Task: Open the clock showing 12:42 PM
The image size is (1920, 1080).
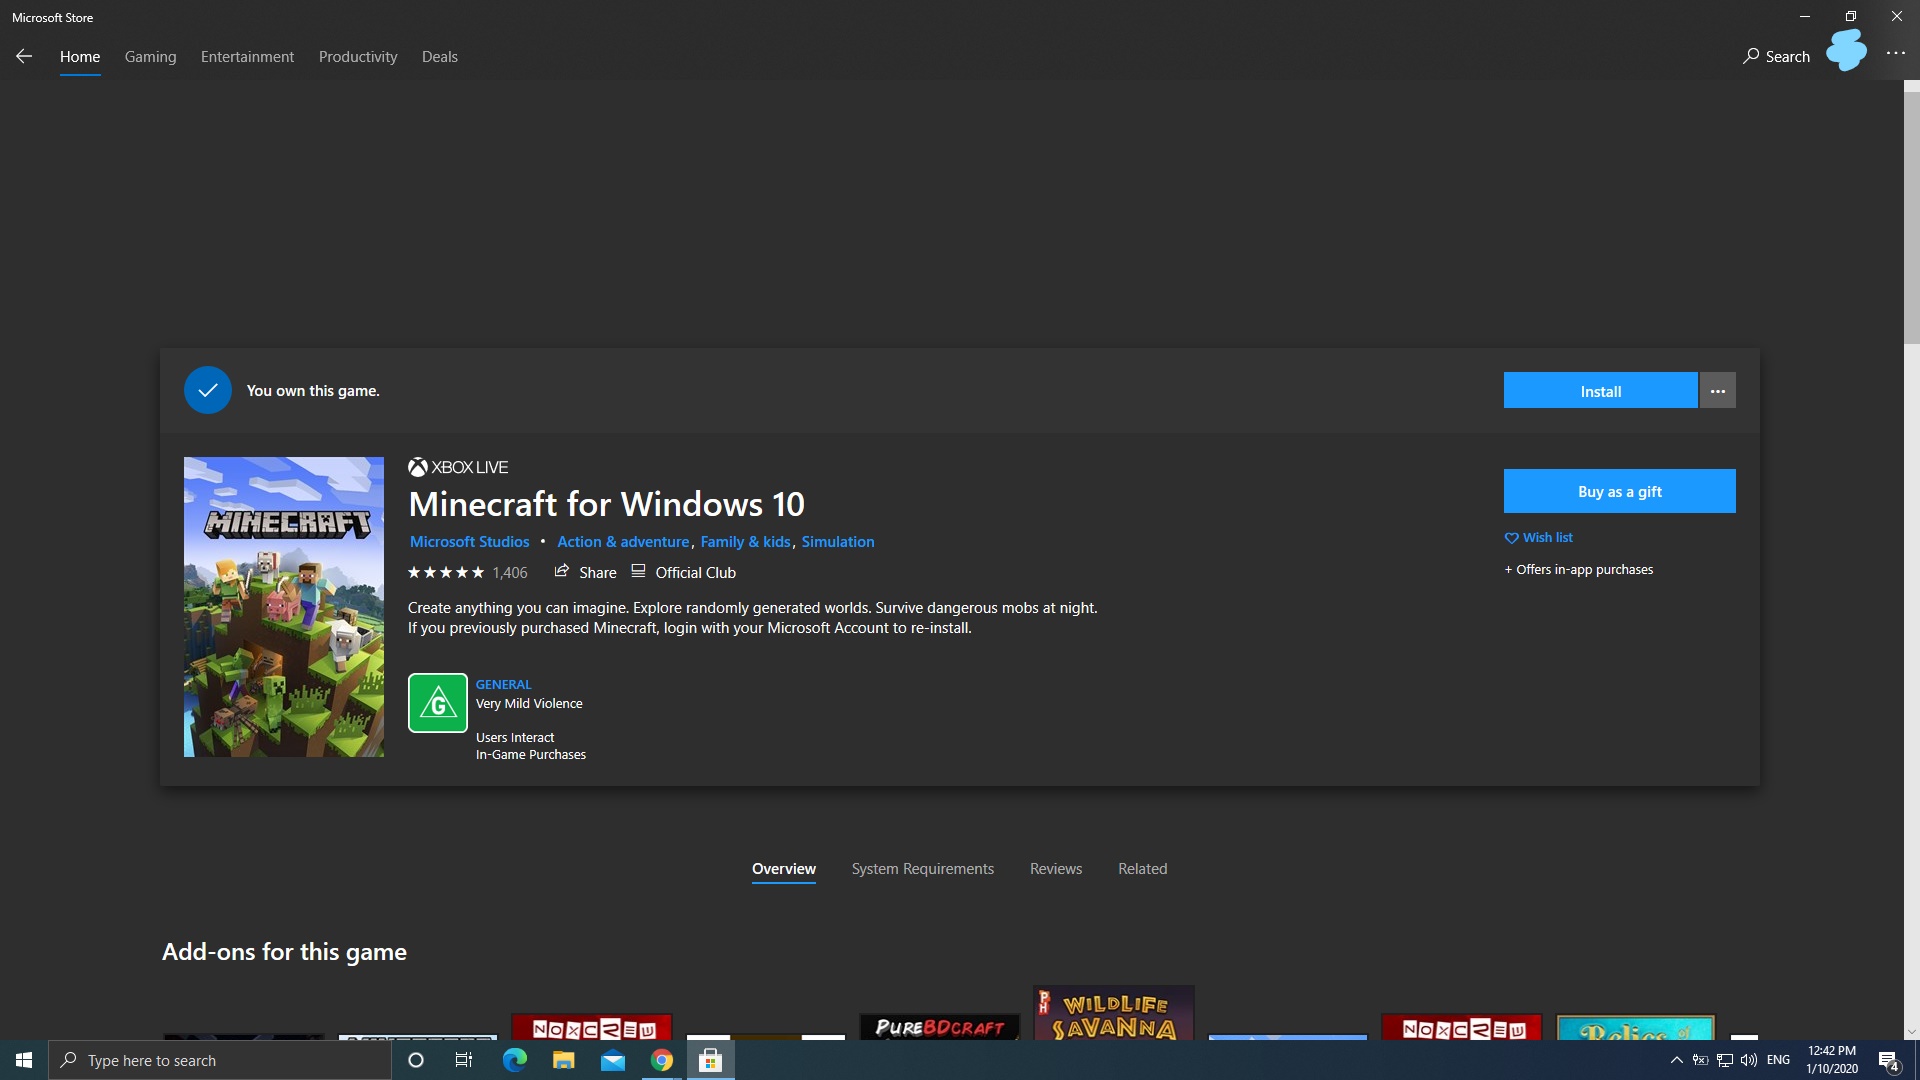Action: [x=1831, y=1060]
